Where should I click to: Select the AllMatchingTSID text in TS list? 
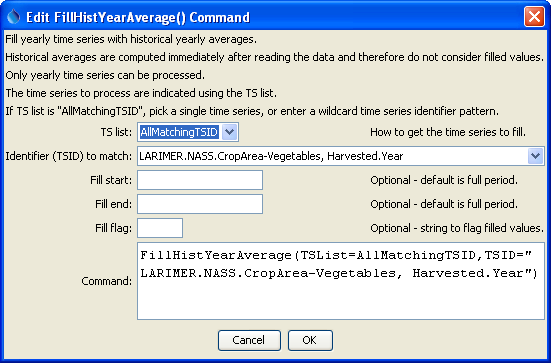tap(179, 132)
